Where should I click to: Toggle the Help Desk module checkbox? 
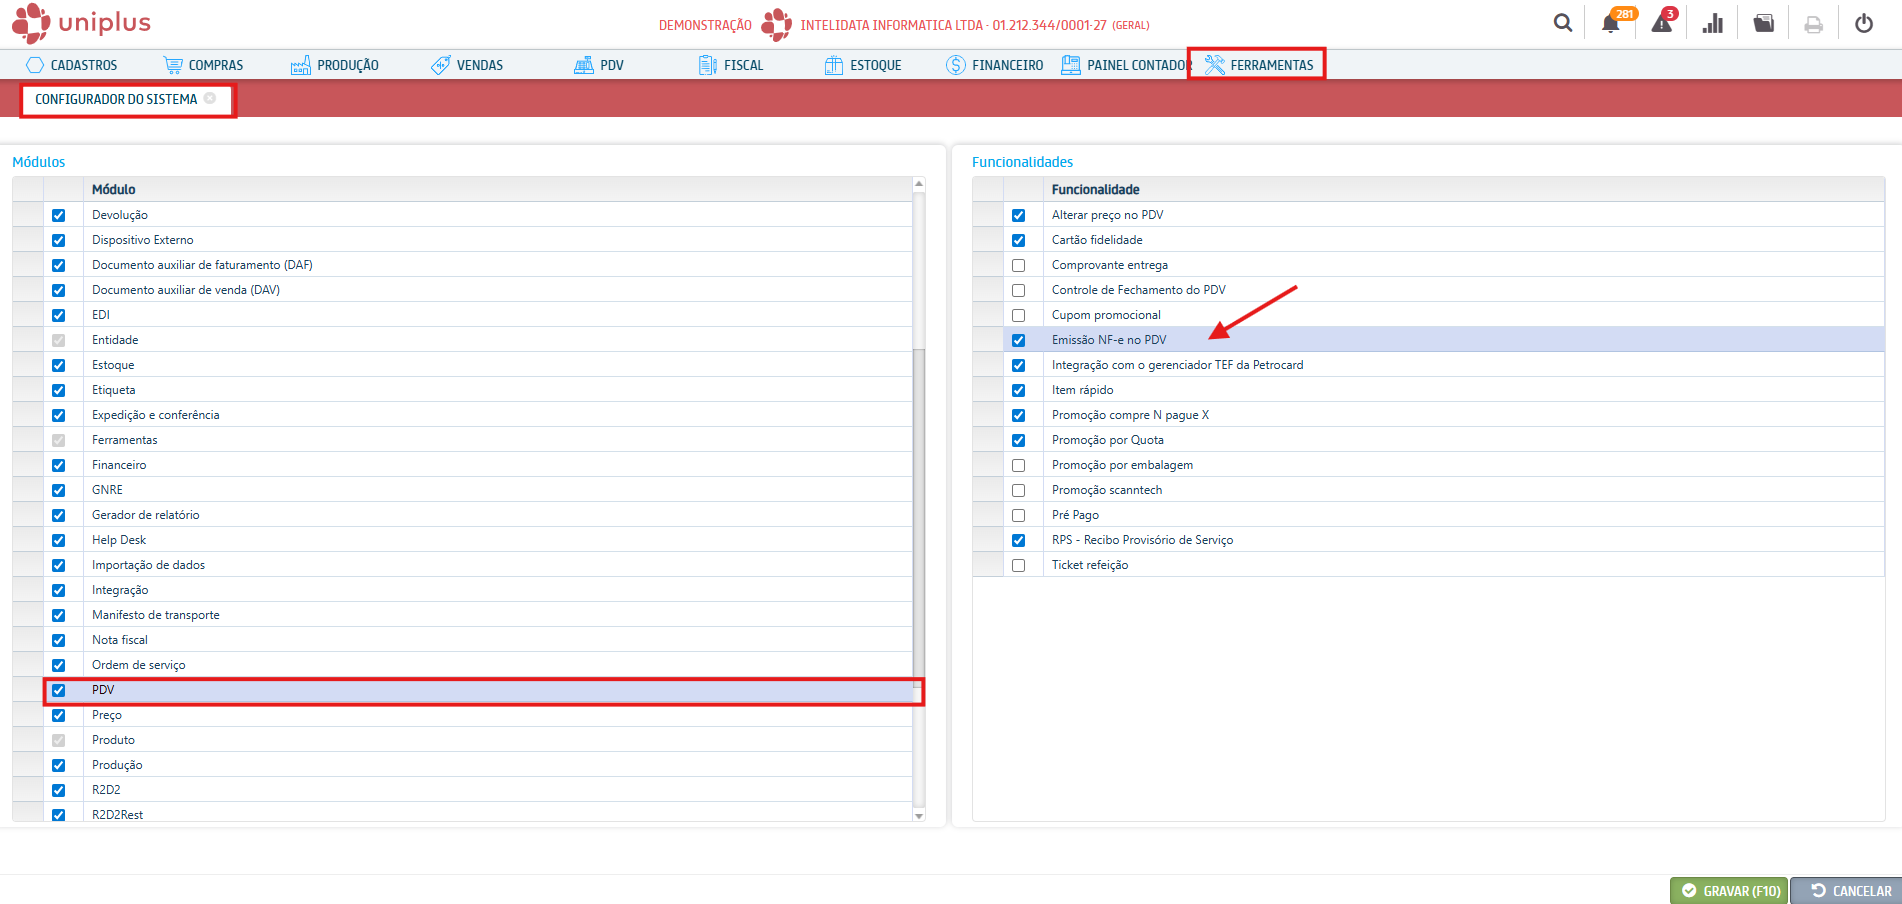point(58,540)
